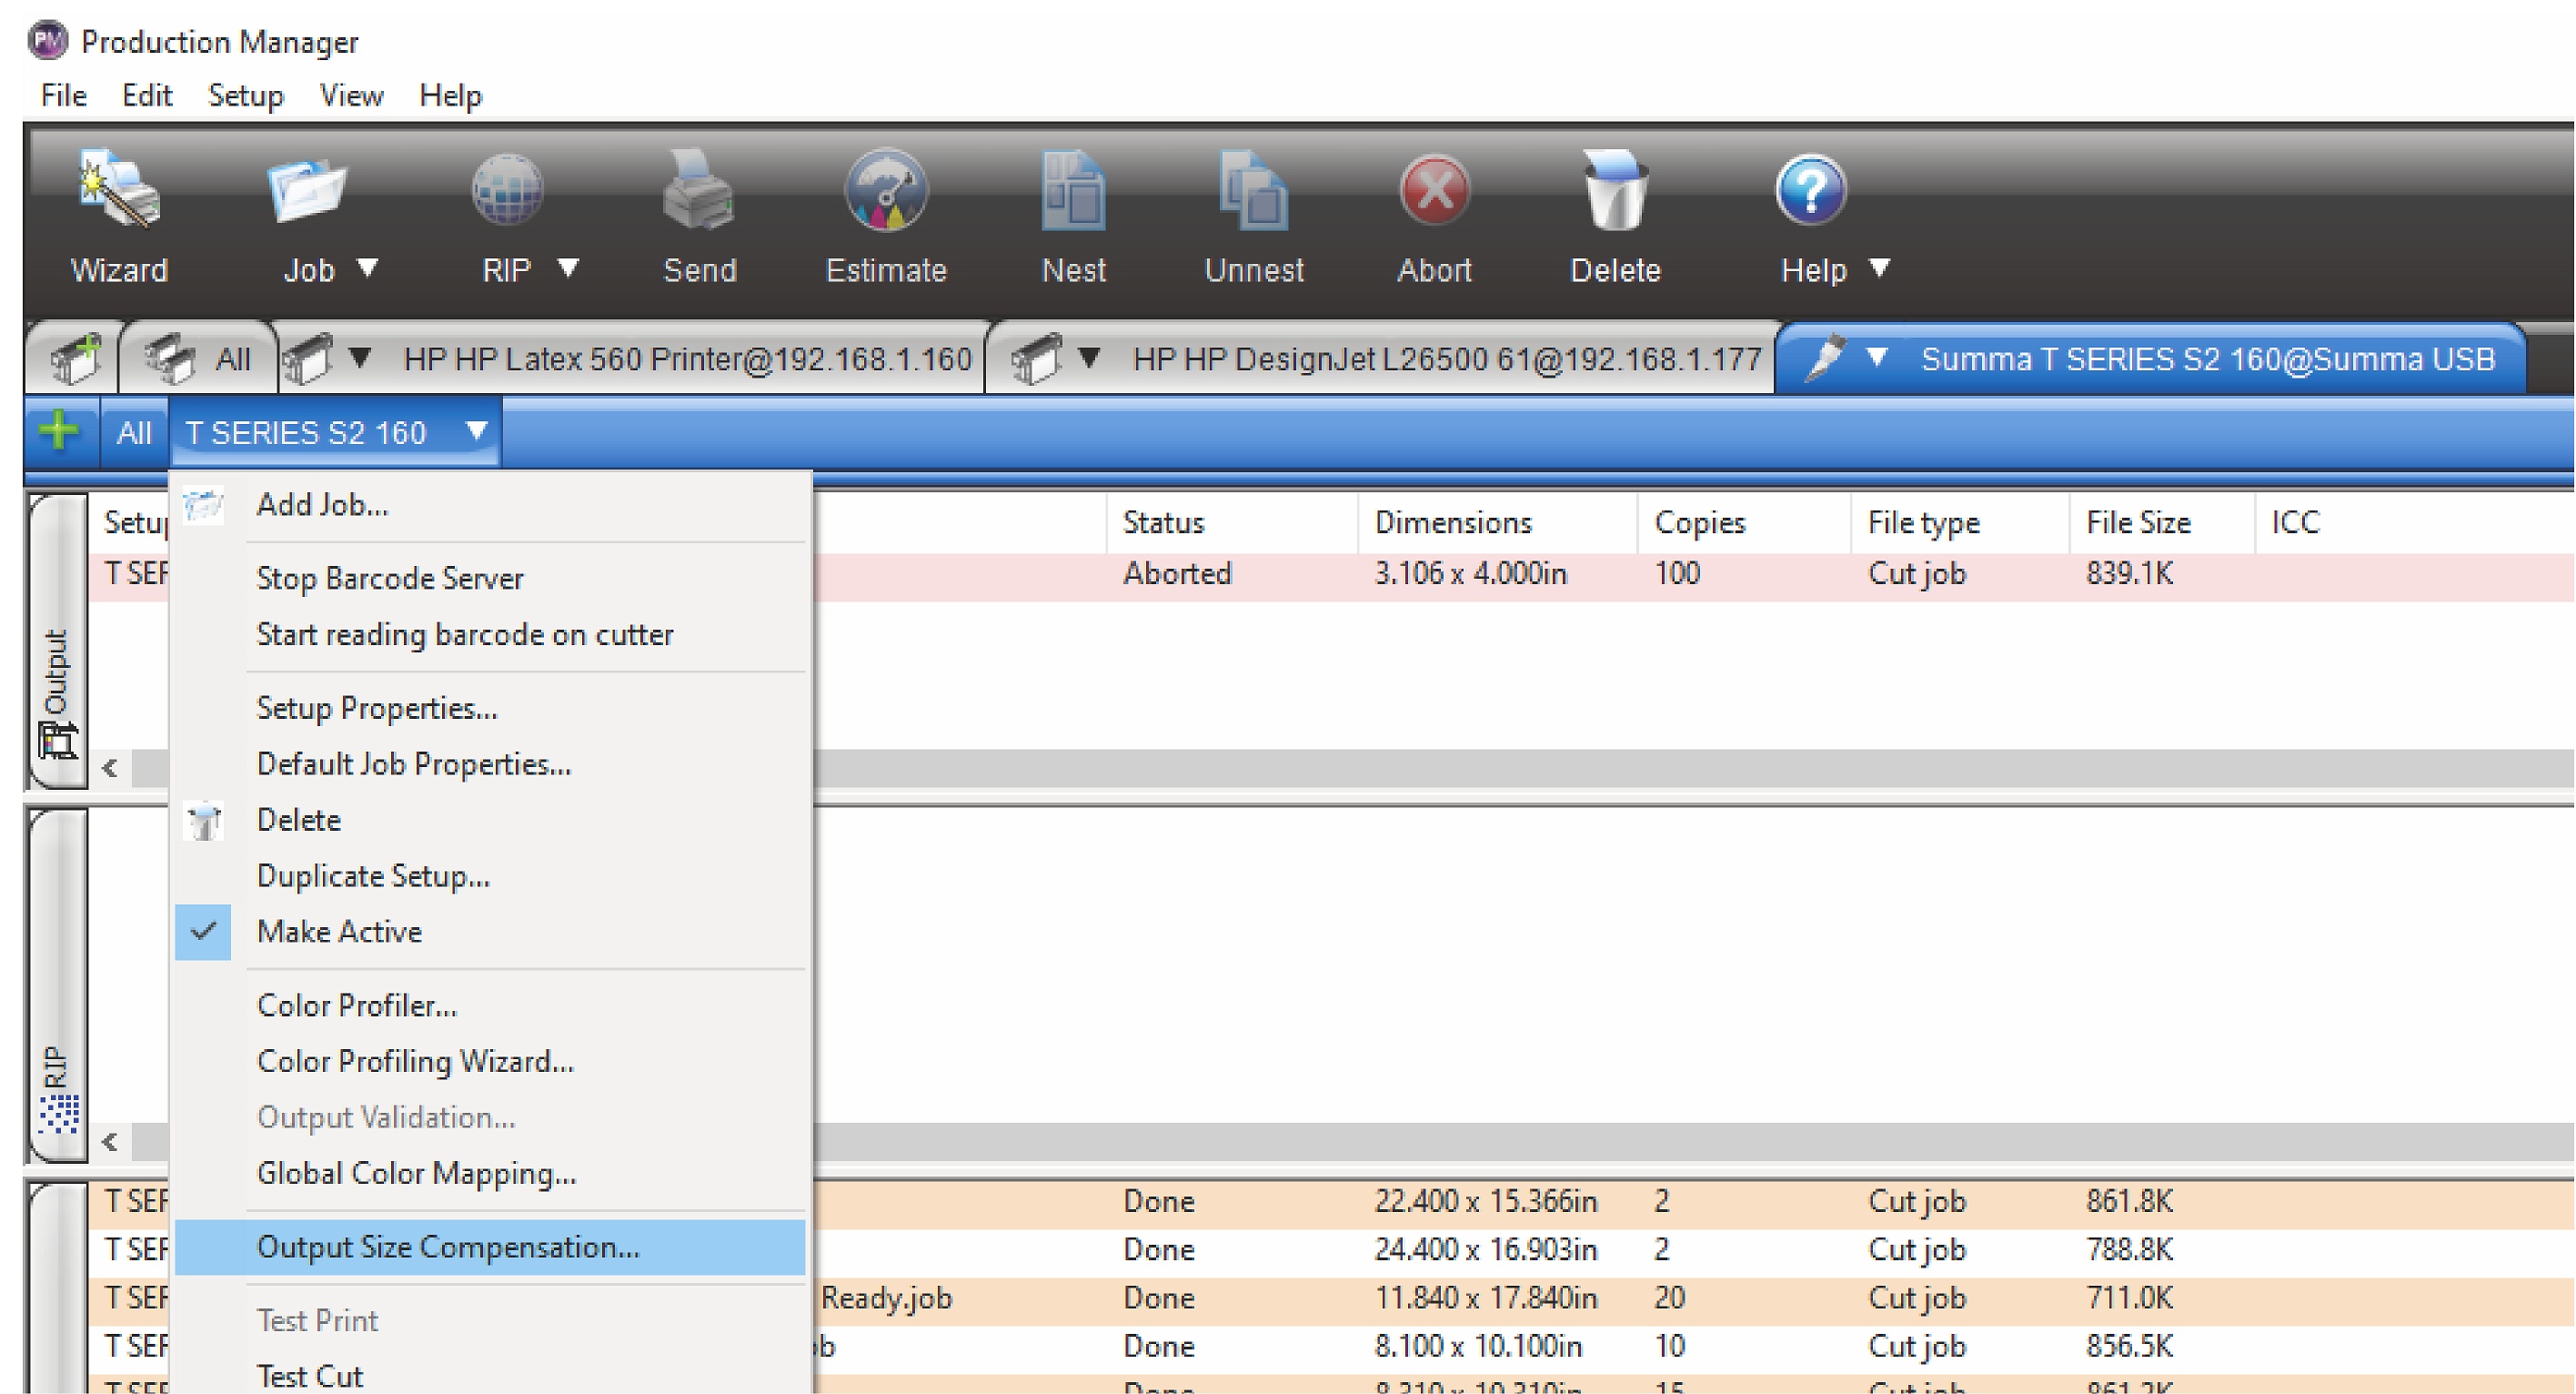Screen dimensions: 2576x1394
Task: Switch to HP Latex 560 Printer tab
Action: [x=631, y=358]
